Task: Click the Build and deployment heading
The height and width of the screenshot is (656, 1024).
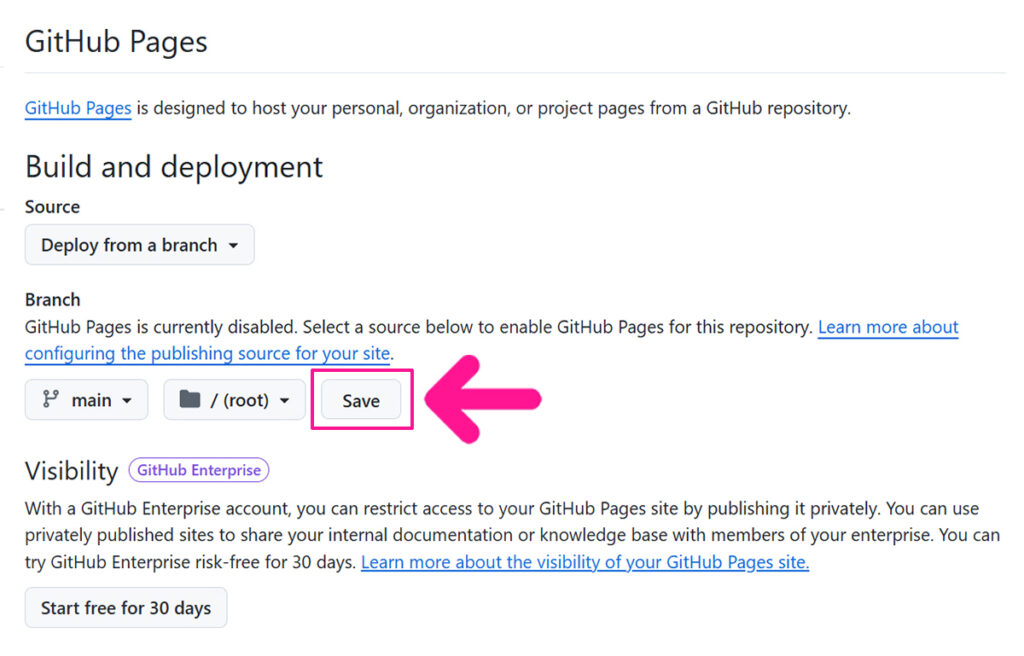Action: pyautogui.click(x=174, y=166)
